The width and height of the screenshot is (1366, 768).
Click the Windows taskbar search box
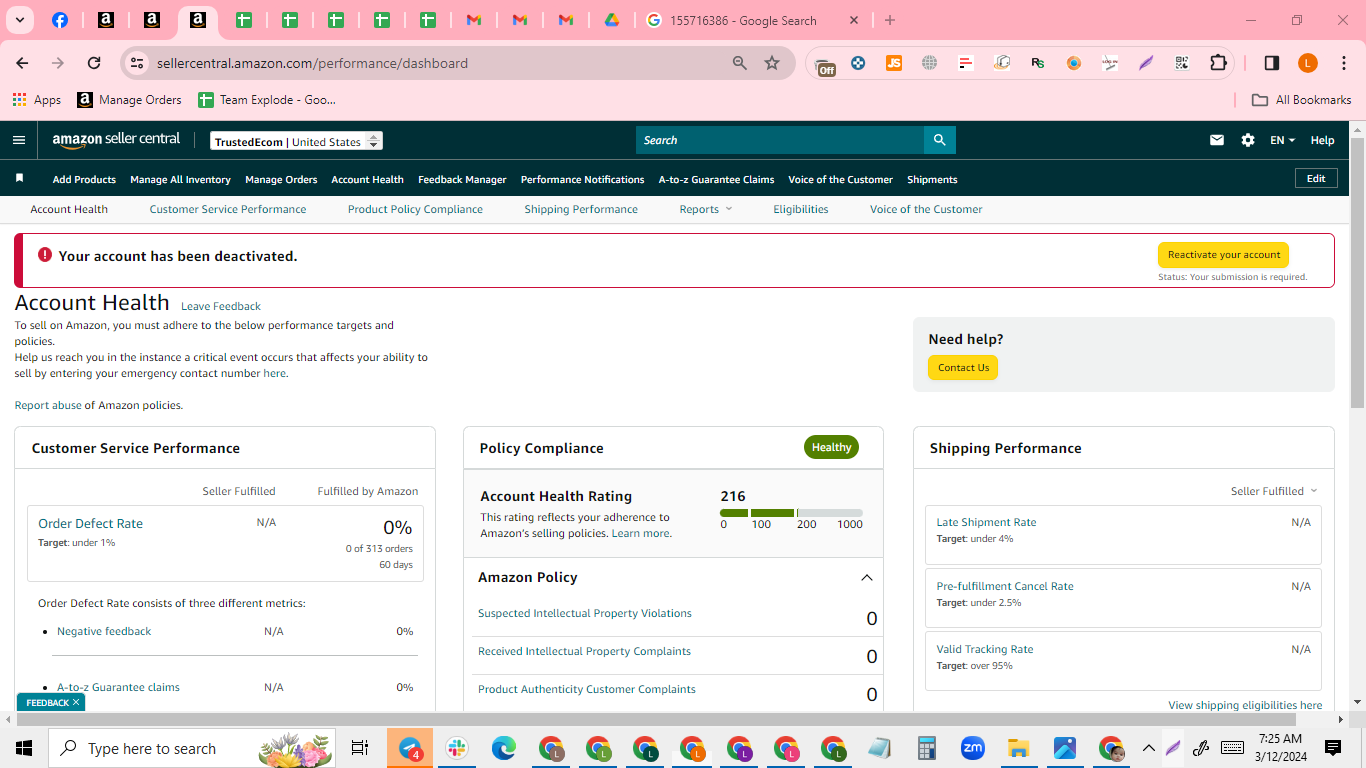point(194,748)
